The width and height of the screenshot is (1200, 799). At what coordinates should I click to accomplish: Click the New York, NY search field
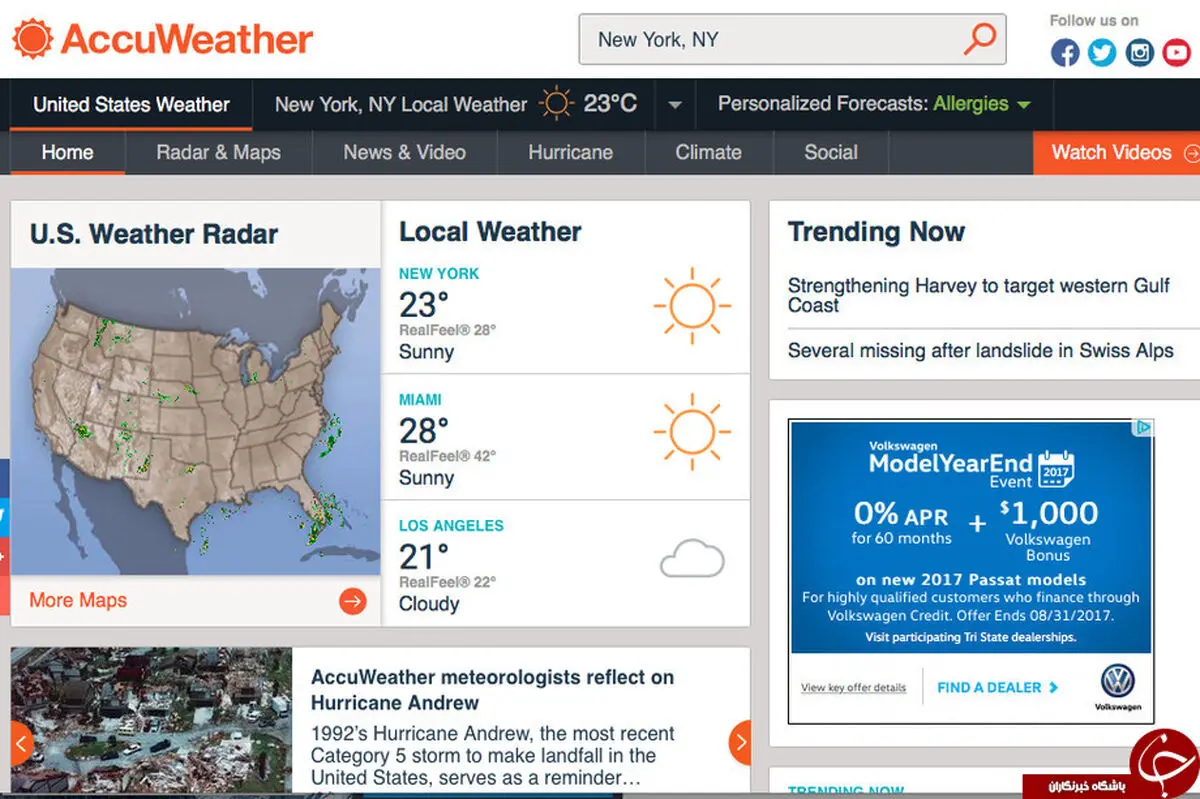tap(792, 40)
